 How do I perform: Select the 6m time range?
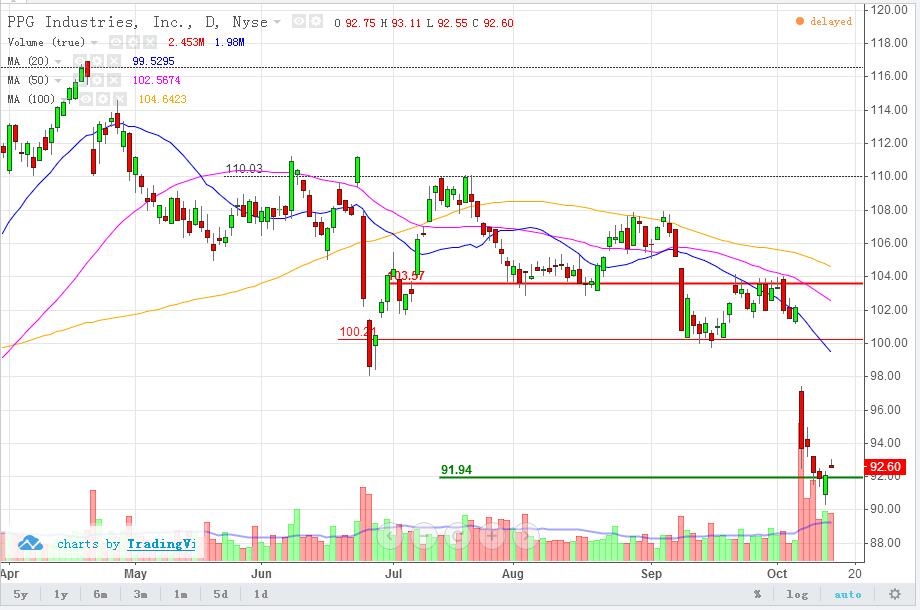tap(100, 594)
